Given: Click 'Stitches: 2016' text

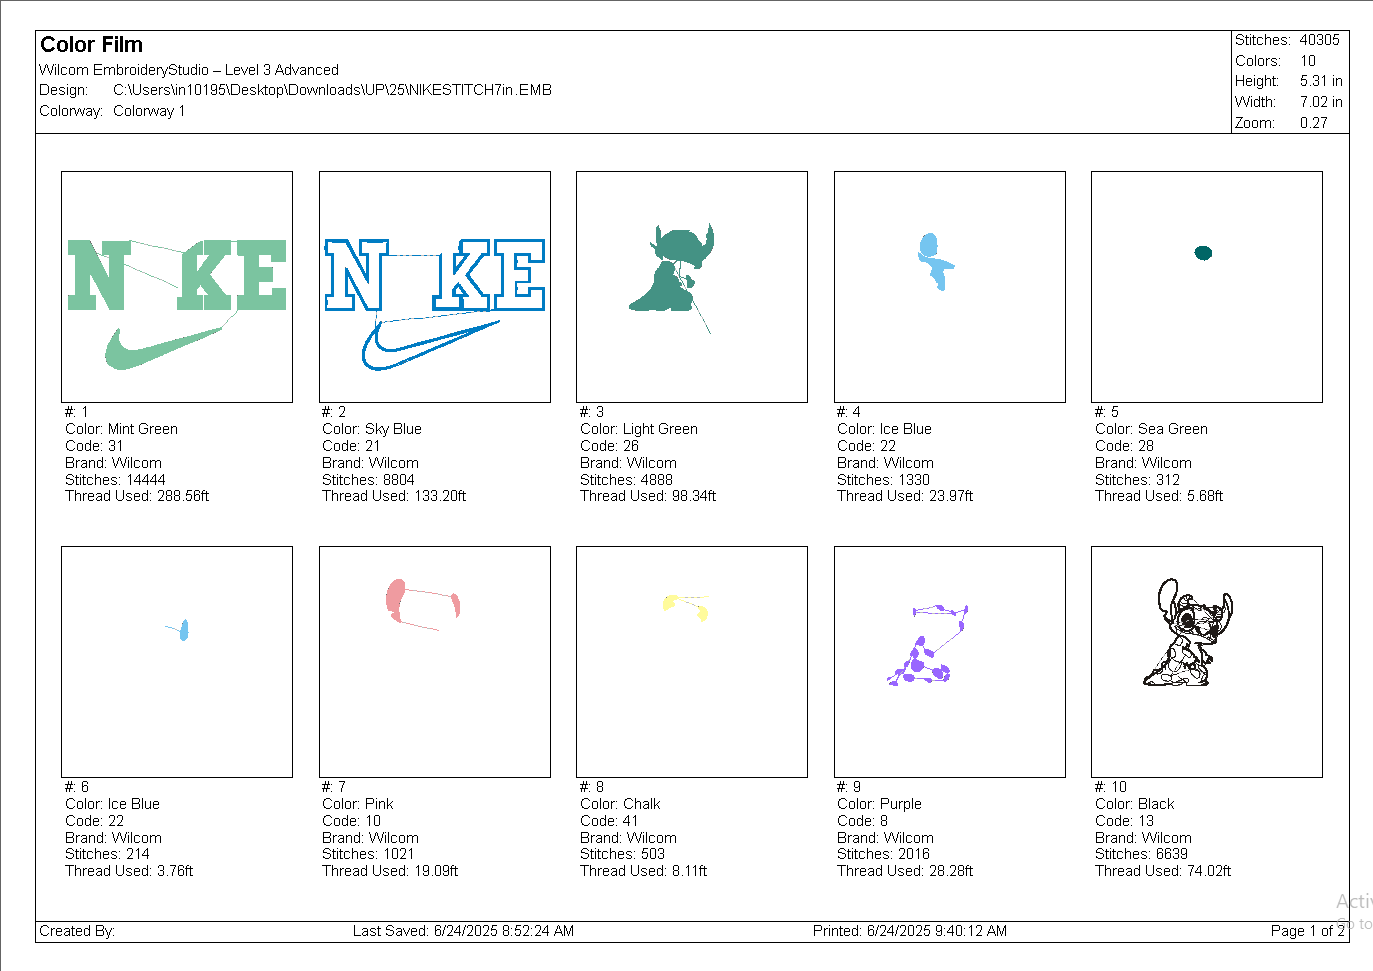Looking at the screenshot, I should [x=883, y=854].
